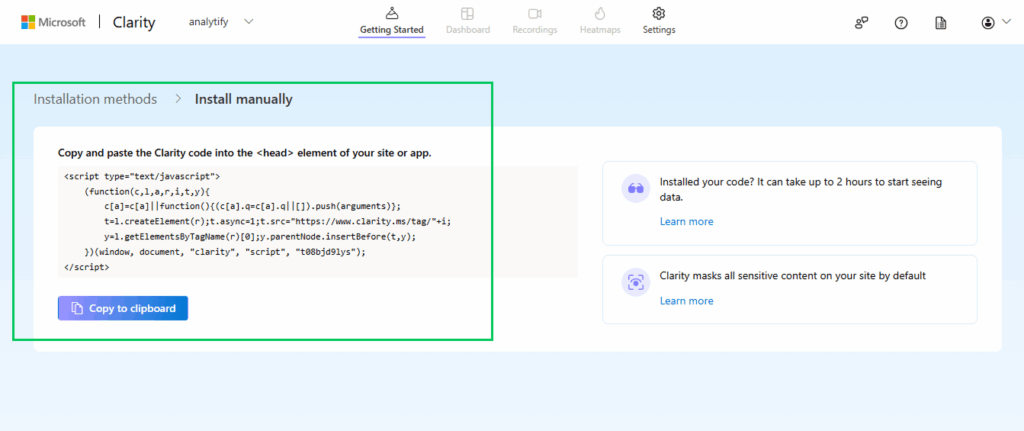Click the 'Clarity masks all sensitive content' text
1024x431 pixels.
pyautogui.click(x=793, y=276)
